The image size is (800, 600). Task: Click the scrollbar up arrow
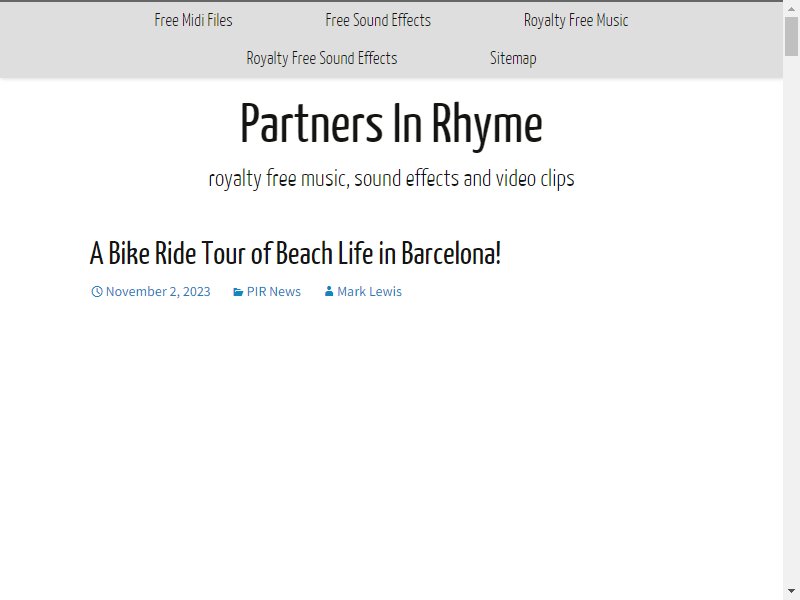[x=791, y=8]
